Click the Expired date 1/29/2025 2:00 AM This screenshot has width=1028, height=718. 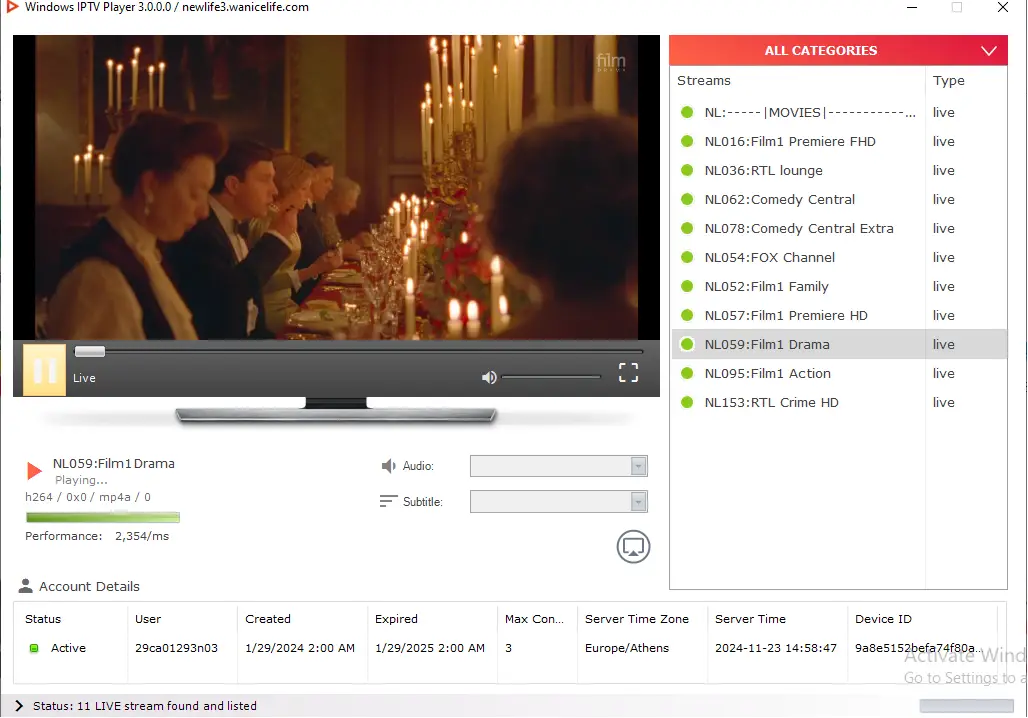[429, 648]
